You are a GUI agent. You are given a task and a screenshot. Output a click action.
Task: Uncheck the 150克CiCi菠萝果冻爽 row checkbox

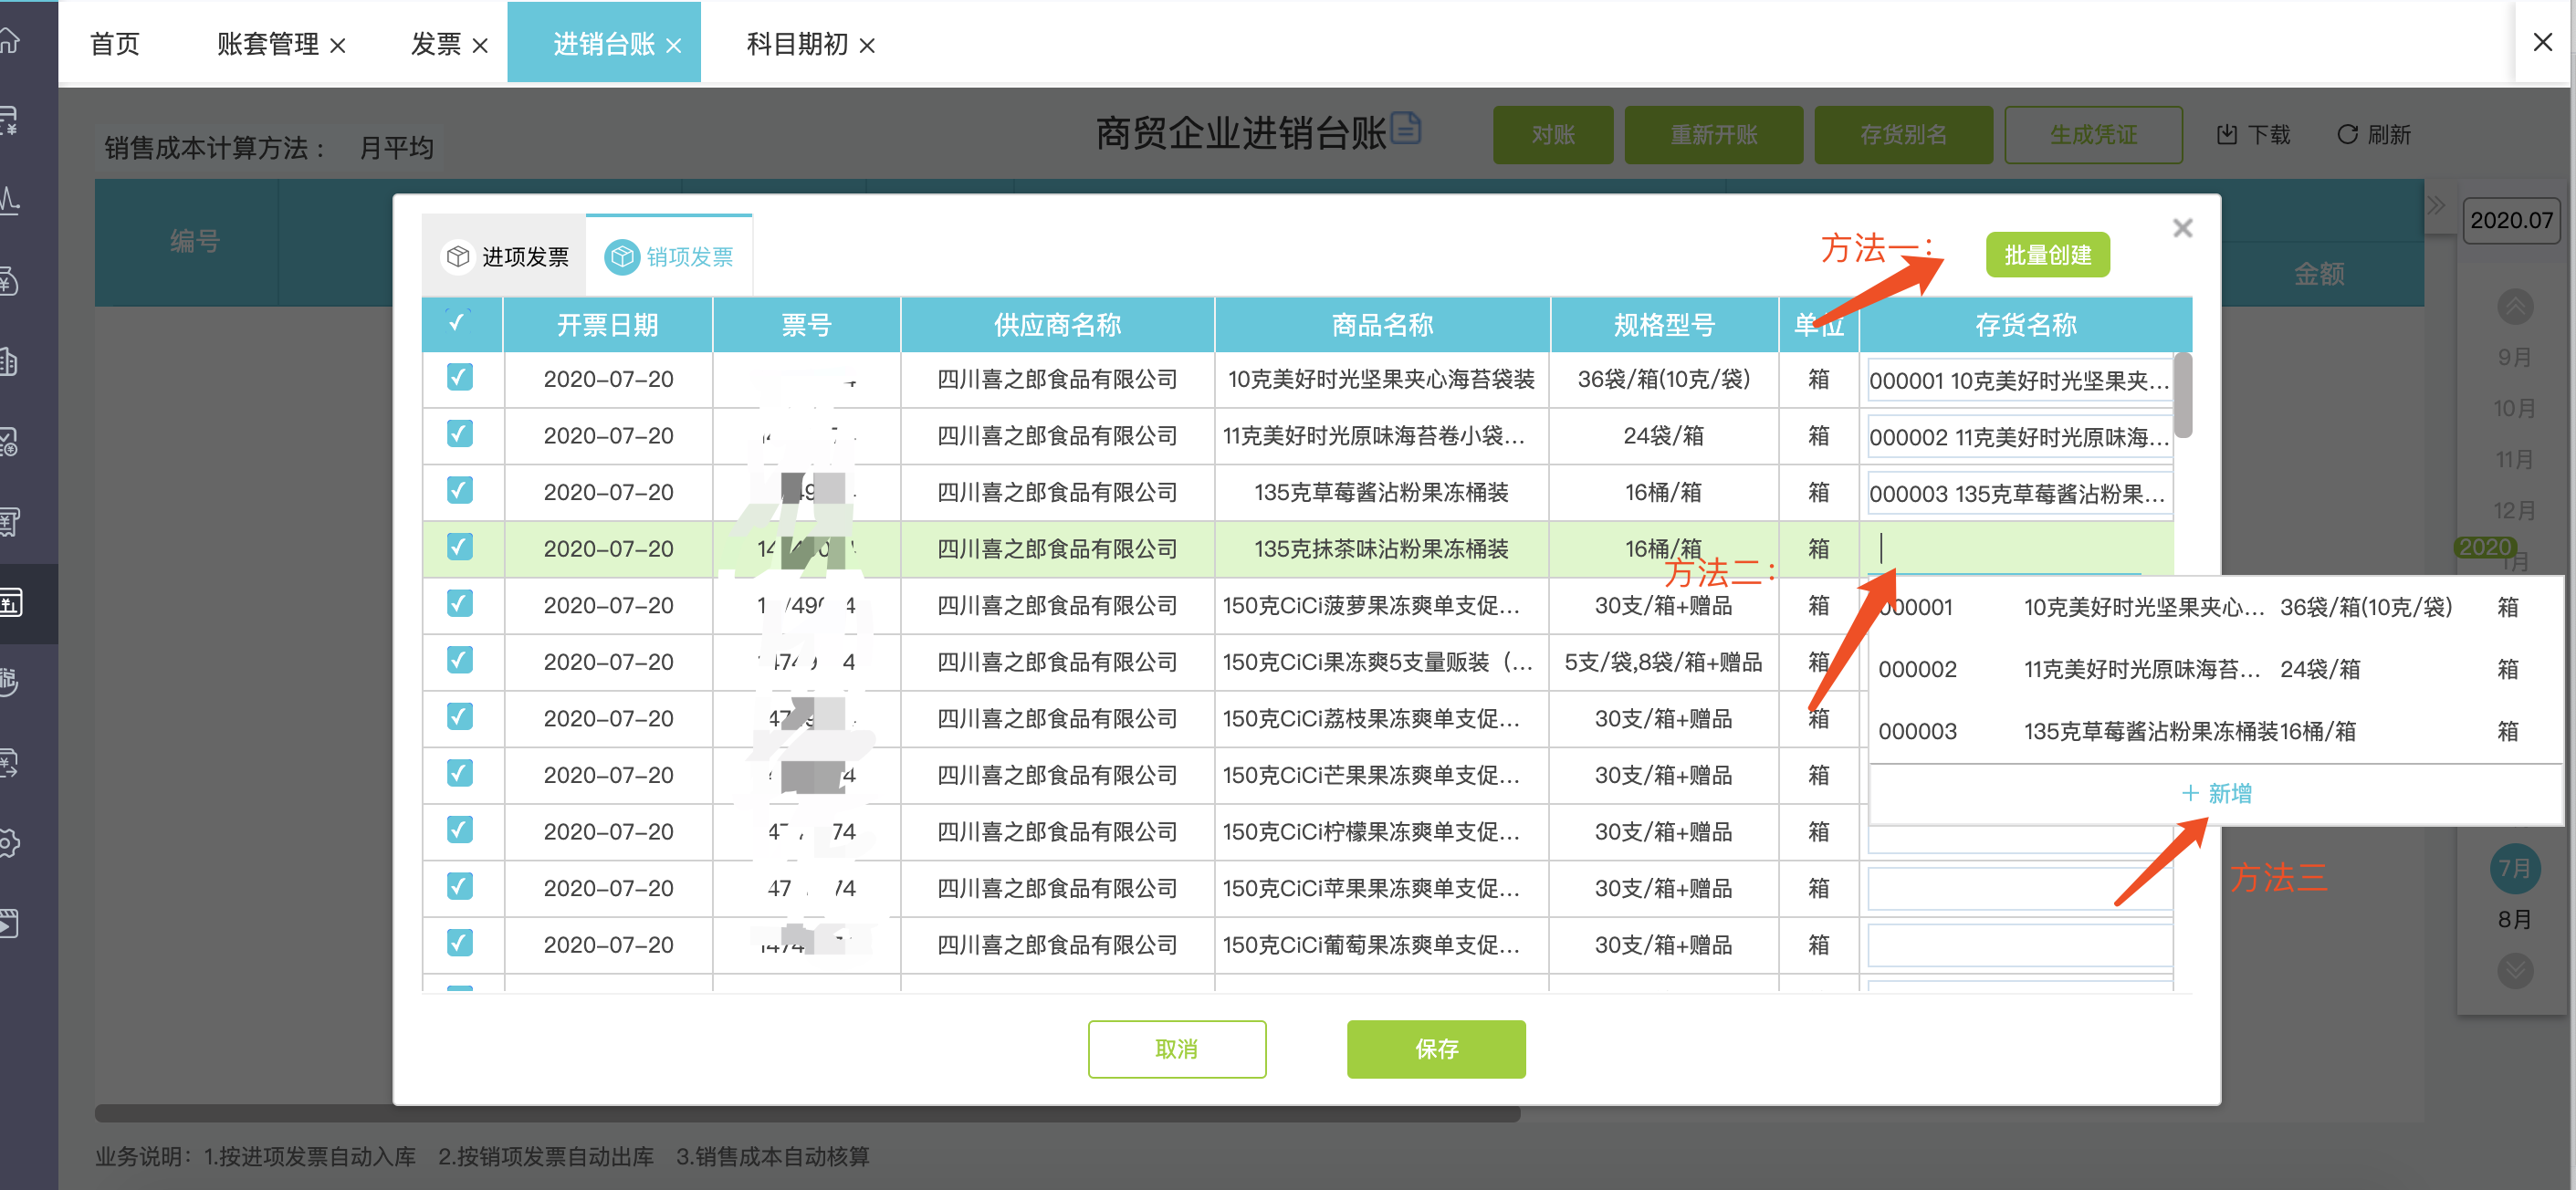[x=460, y=604]
